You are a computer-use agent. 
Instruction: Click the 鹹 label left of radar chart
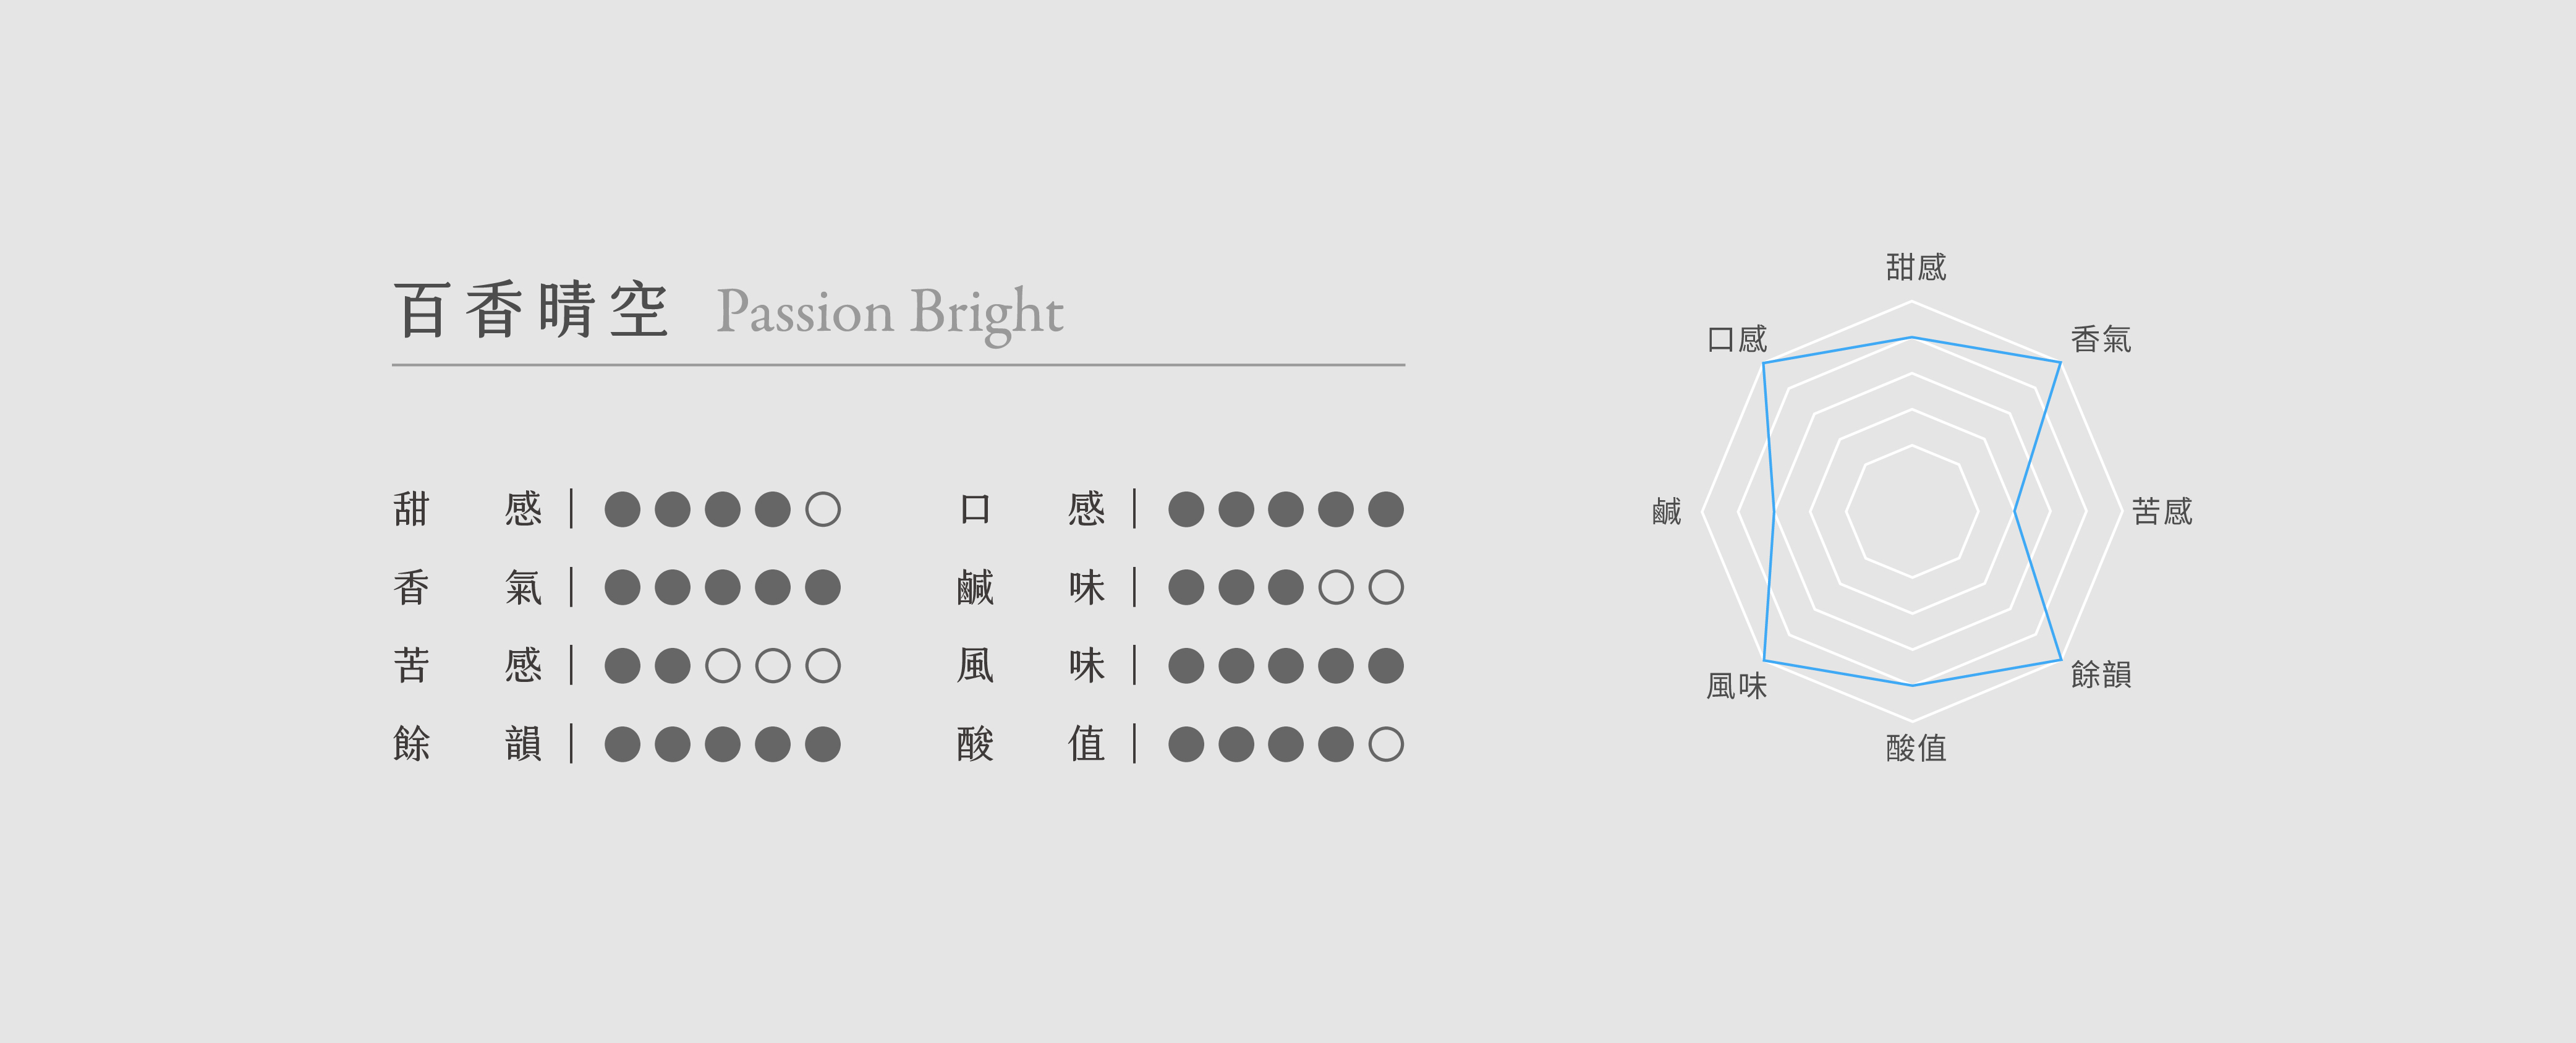pos(1666,512)
